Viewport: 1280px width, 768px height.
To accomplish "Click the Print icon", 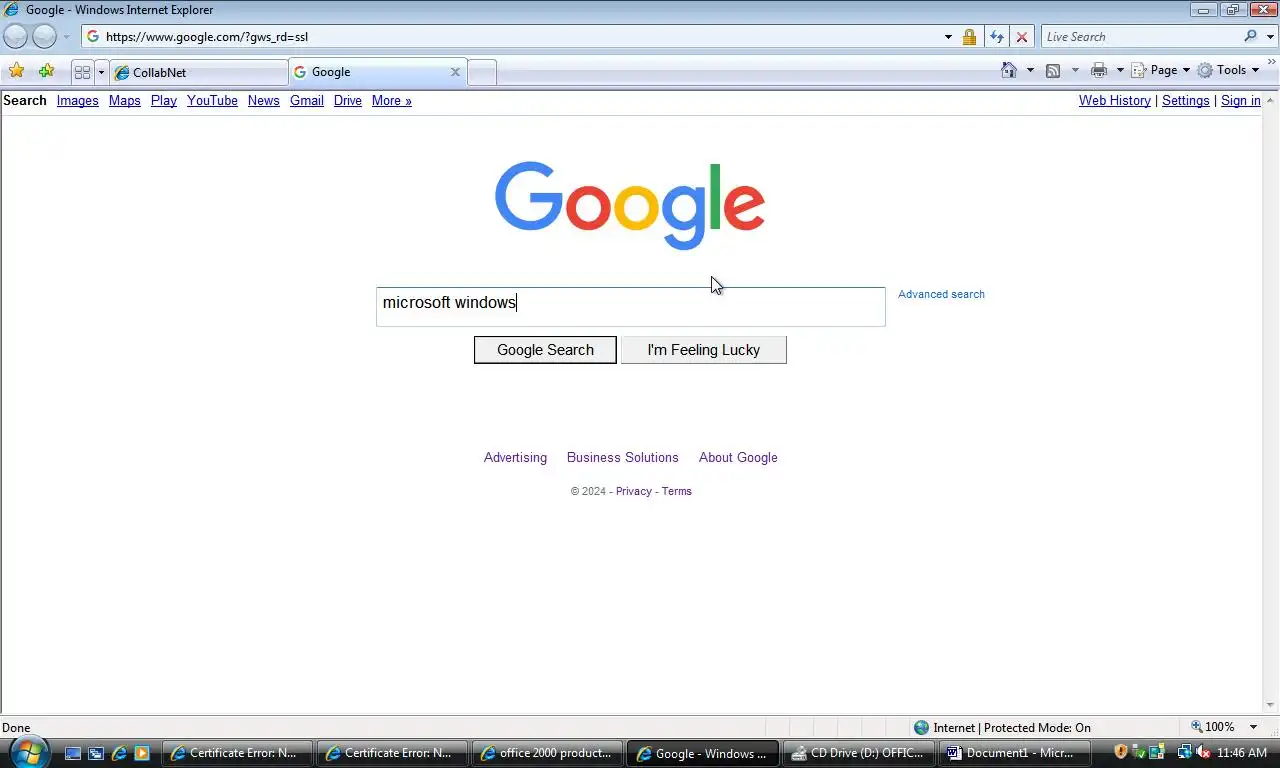I will coord(1099,70).
